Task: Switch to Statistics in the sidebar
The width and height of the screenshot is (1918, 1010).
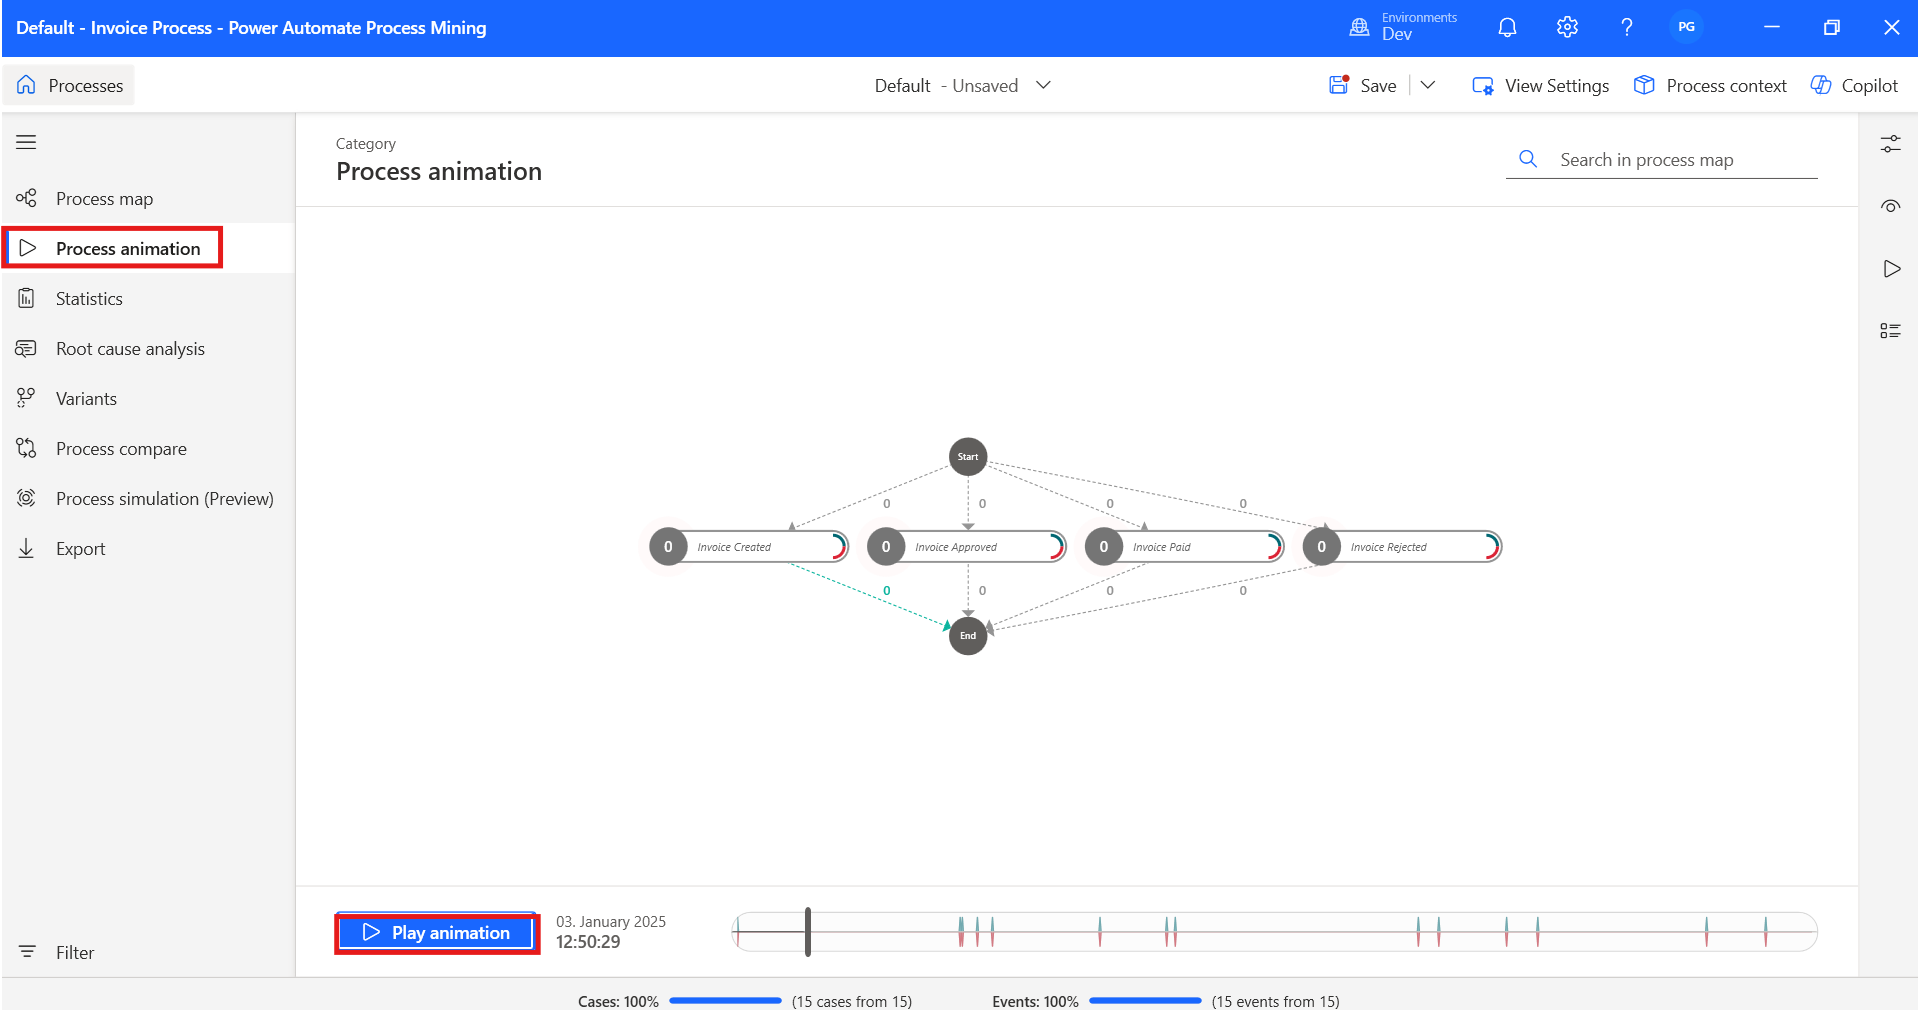Action: [x=89, y=299]
